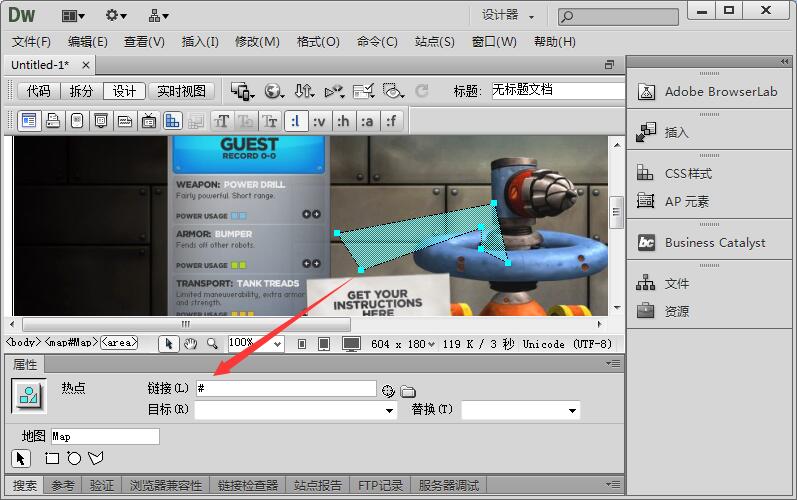
Task: Toggle the :h hover state button
Action: pos(343,121)
